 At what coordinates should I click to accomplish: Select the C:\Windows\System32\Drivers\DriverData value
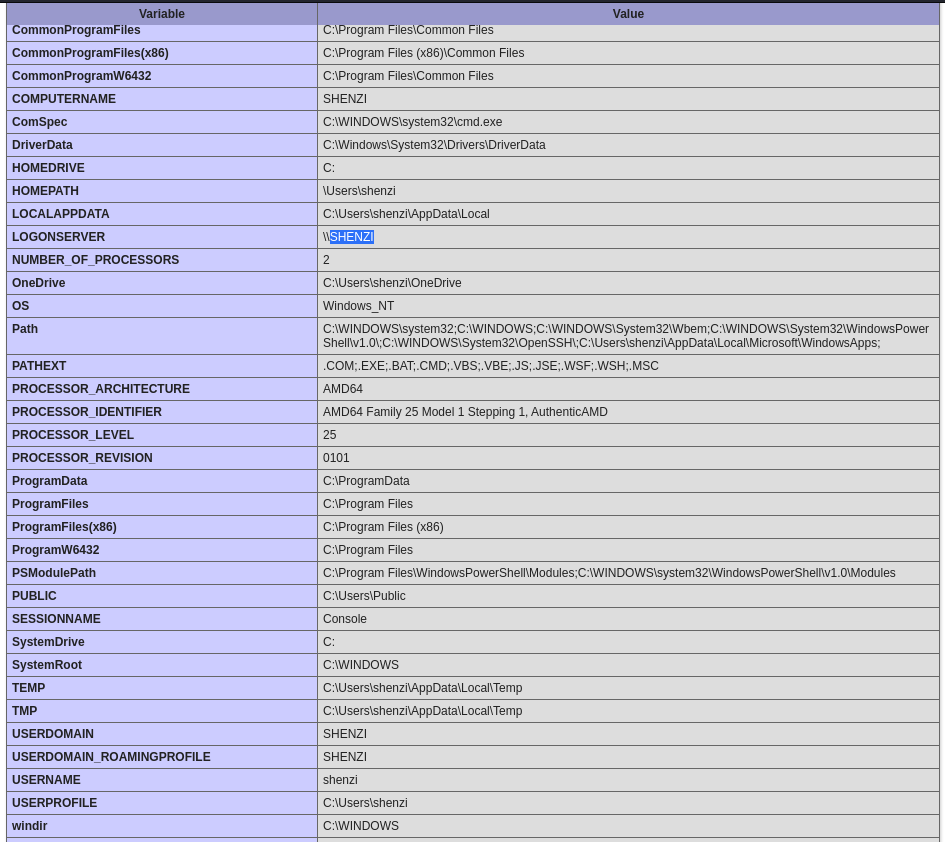click(434, 145)
